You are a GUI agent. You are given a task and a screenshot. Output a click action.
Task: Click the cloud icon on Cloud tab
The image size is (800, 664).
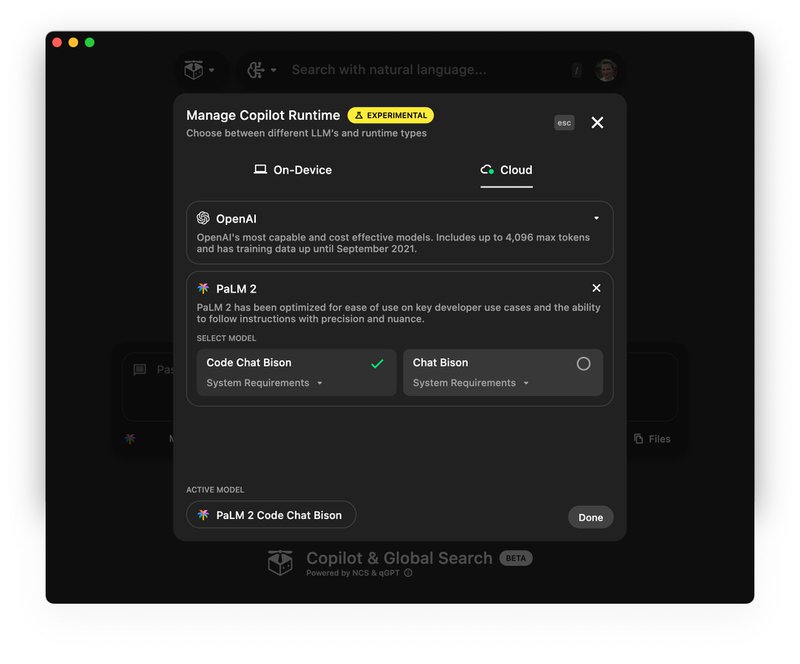point(487,169)
